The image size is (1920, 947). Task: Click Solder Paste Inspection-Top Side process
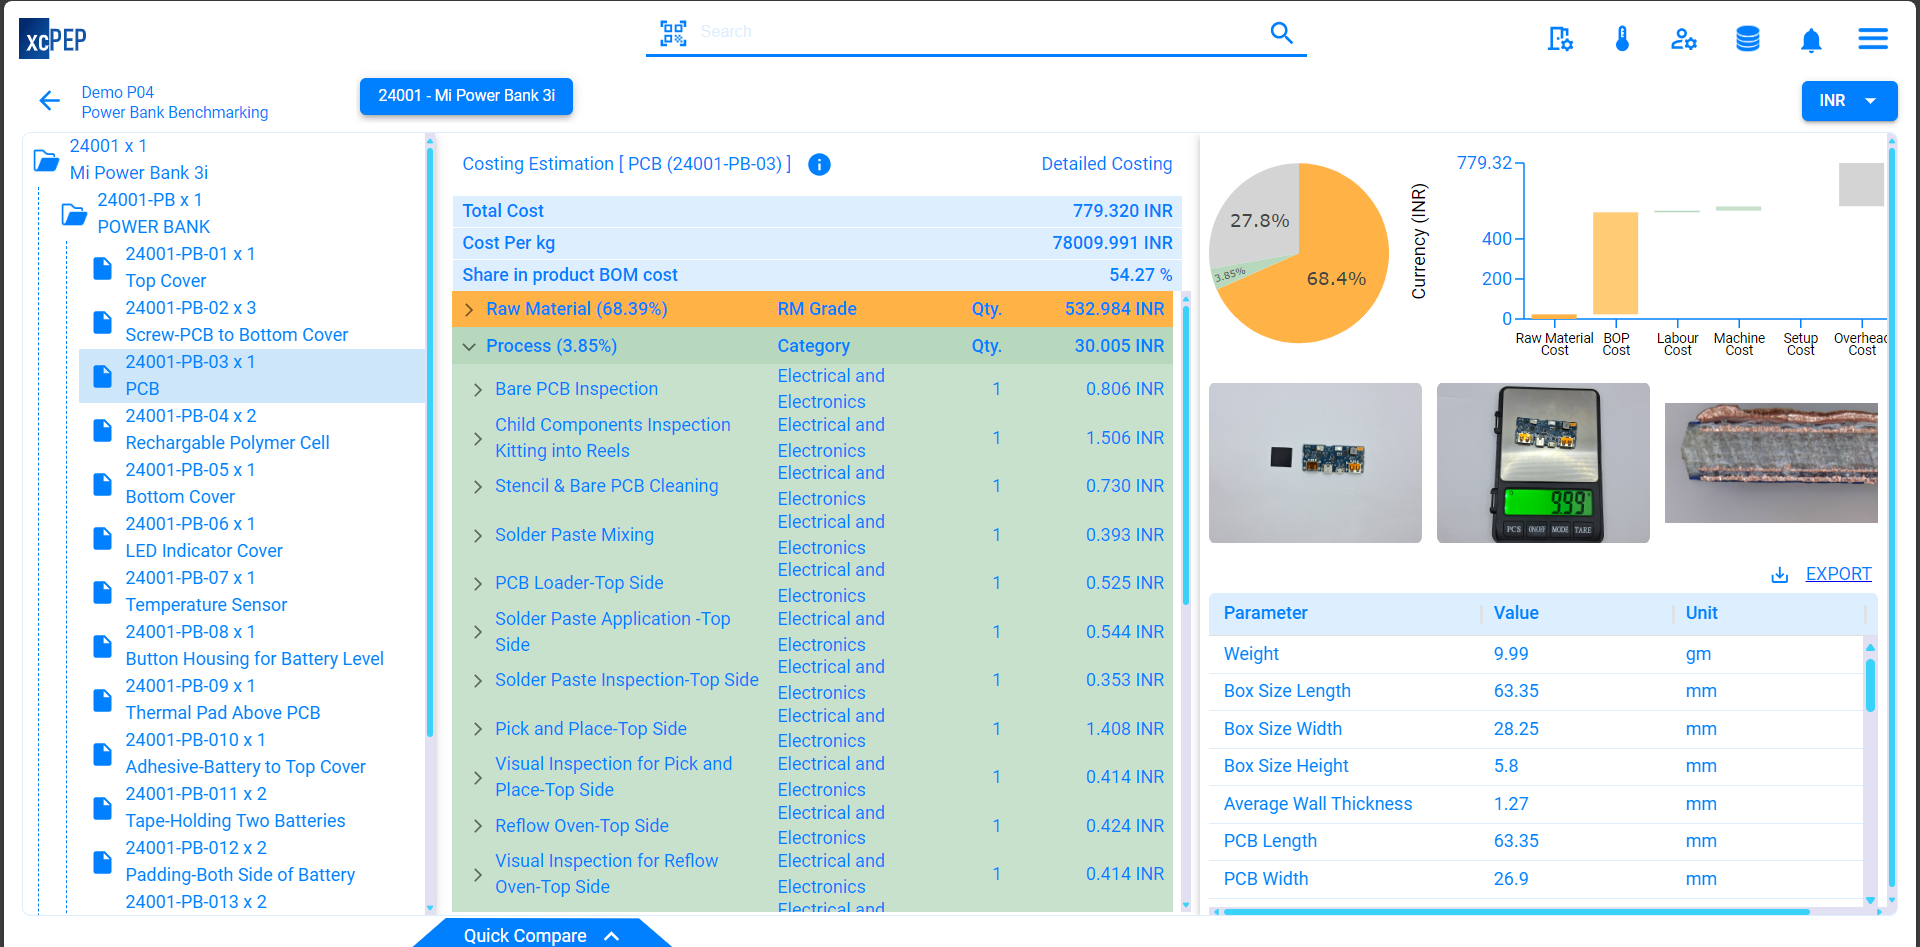[x=626, y=680]
